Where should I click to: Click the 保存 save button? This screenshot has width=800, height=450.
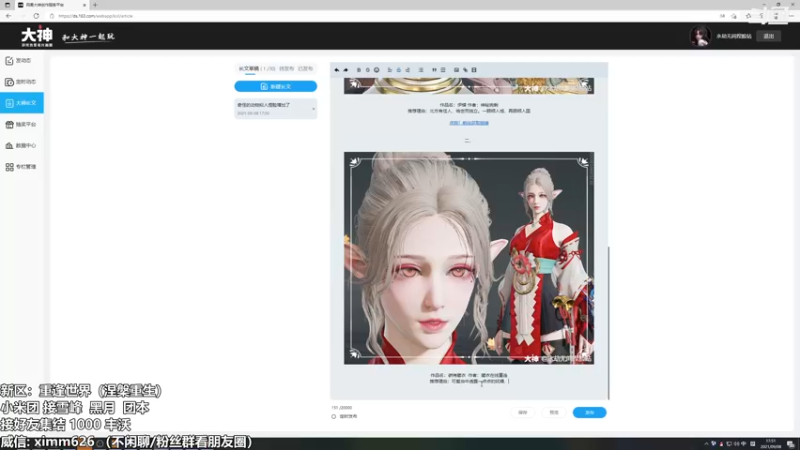click(x=522, y=412)
